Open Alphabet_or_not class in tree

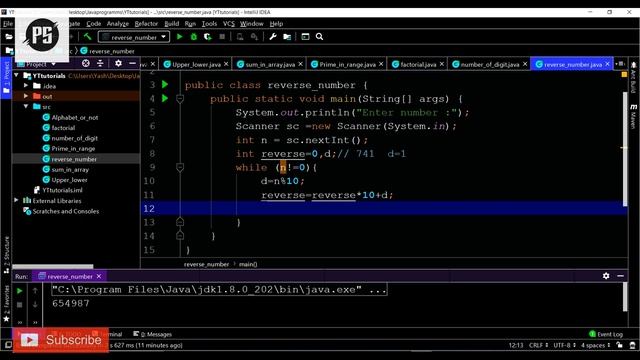75,117
